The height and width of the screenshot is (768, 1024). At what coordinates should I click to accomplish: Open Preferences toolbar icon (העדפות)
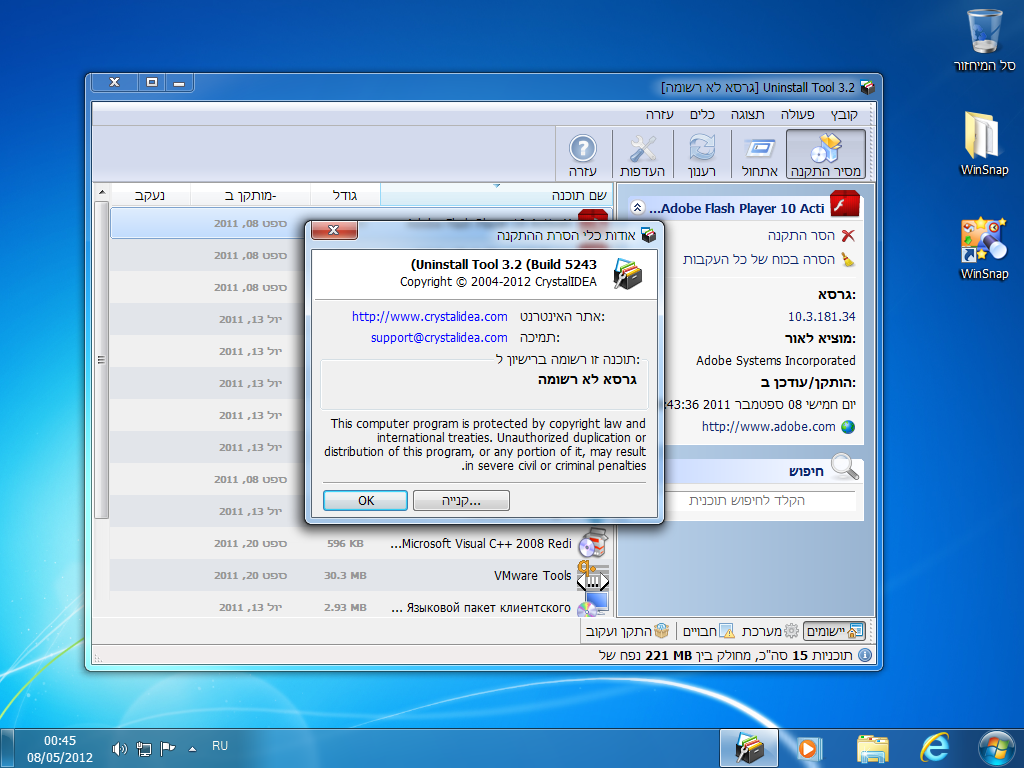[642, 155]
